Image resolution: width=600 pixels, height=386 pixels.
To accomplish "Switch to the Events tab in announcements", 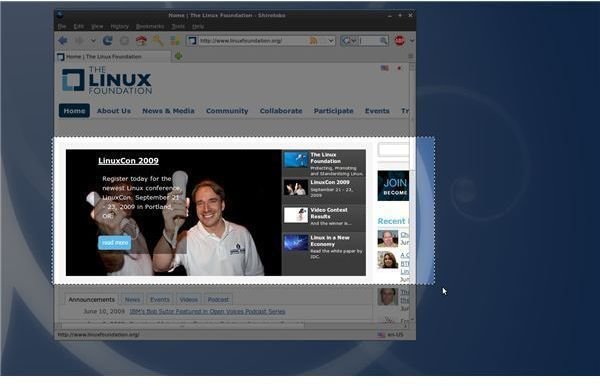I will pyautogui.click(x=160, y=300).
